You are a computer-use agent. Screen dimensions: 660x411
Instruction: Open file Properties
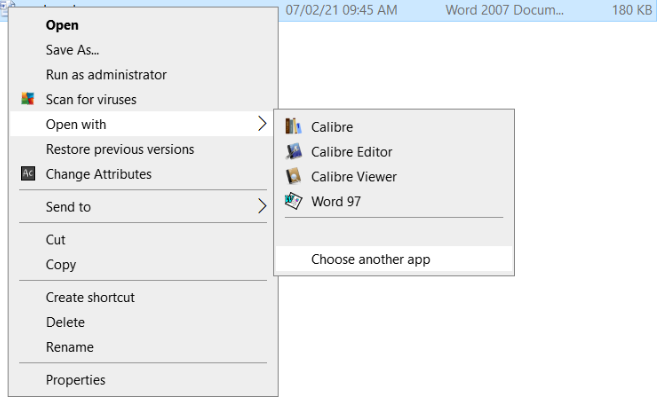click(x=76, y=380)
